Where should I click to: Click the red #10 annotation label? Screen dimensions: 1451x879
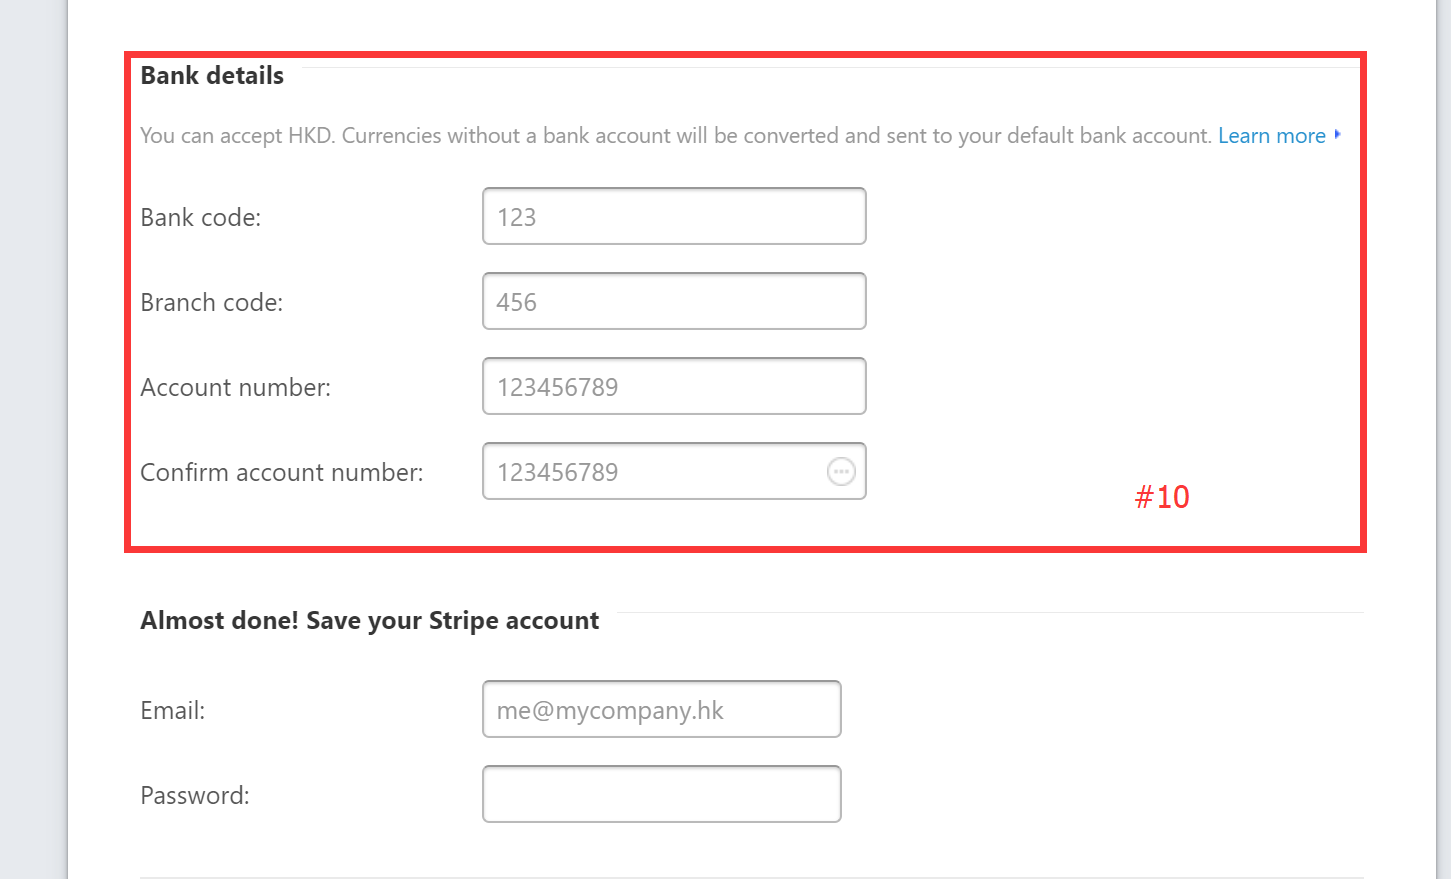point(1162,497)
